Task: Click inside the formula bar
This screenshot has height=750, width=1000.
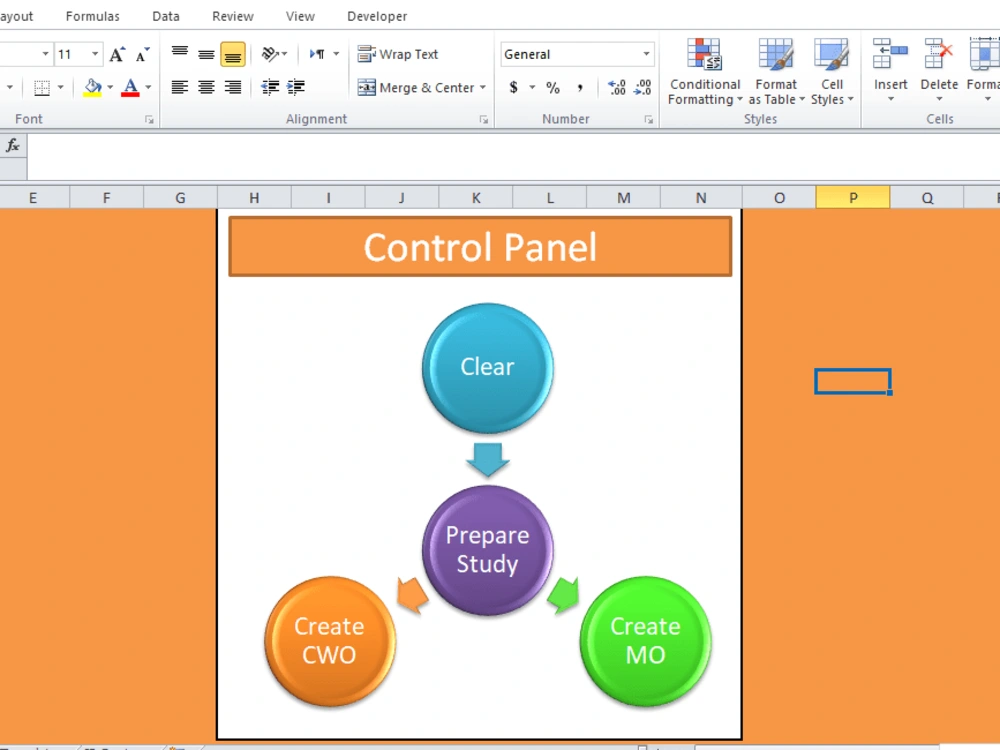Action: (513, 157)
